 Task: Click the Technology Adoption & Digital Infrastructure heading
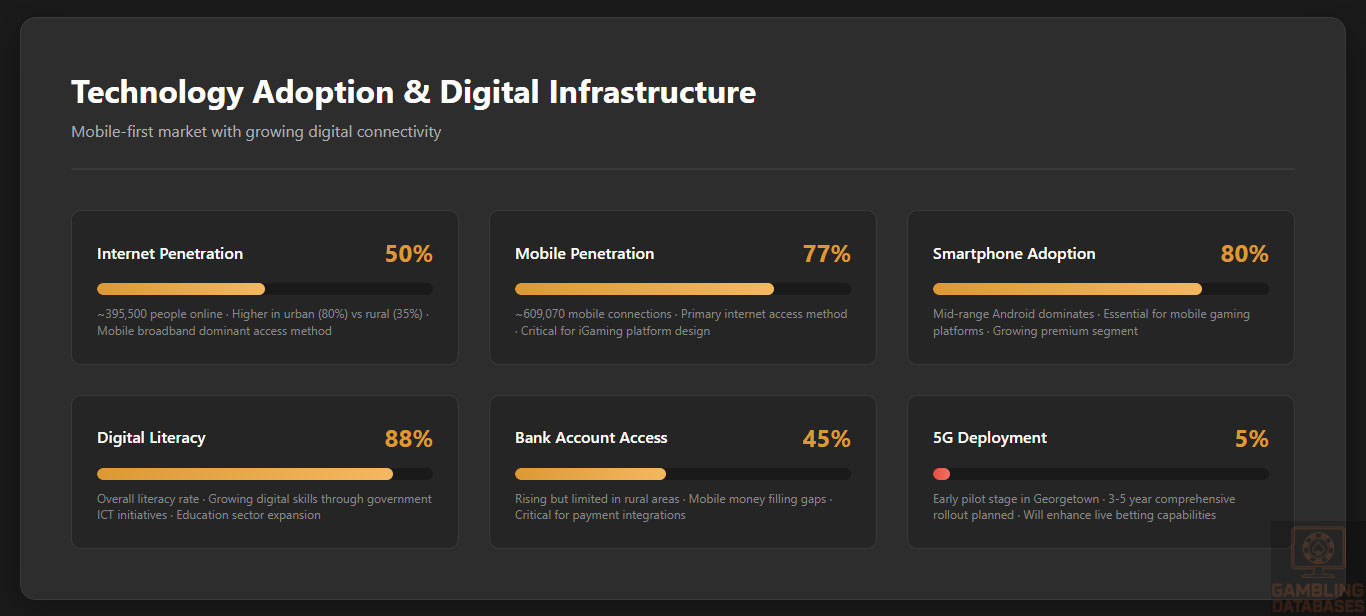[x=413, y=93]
